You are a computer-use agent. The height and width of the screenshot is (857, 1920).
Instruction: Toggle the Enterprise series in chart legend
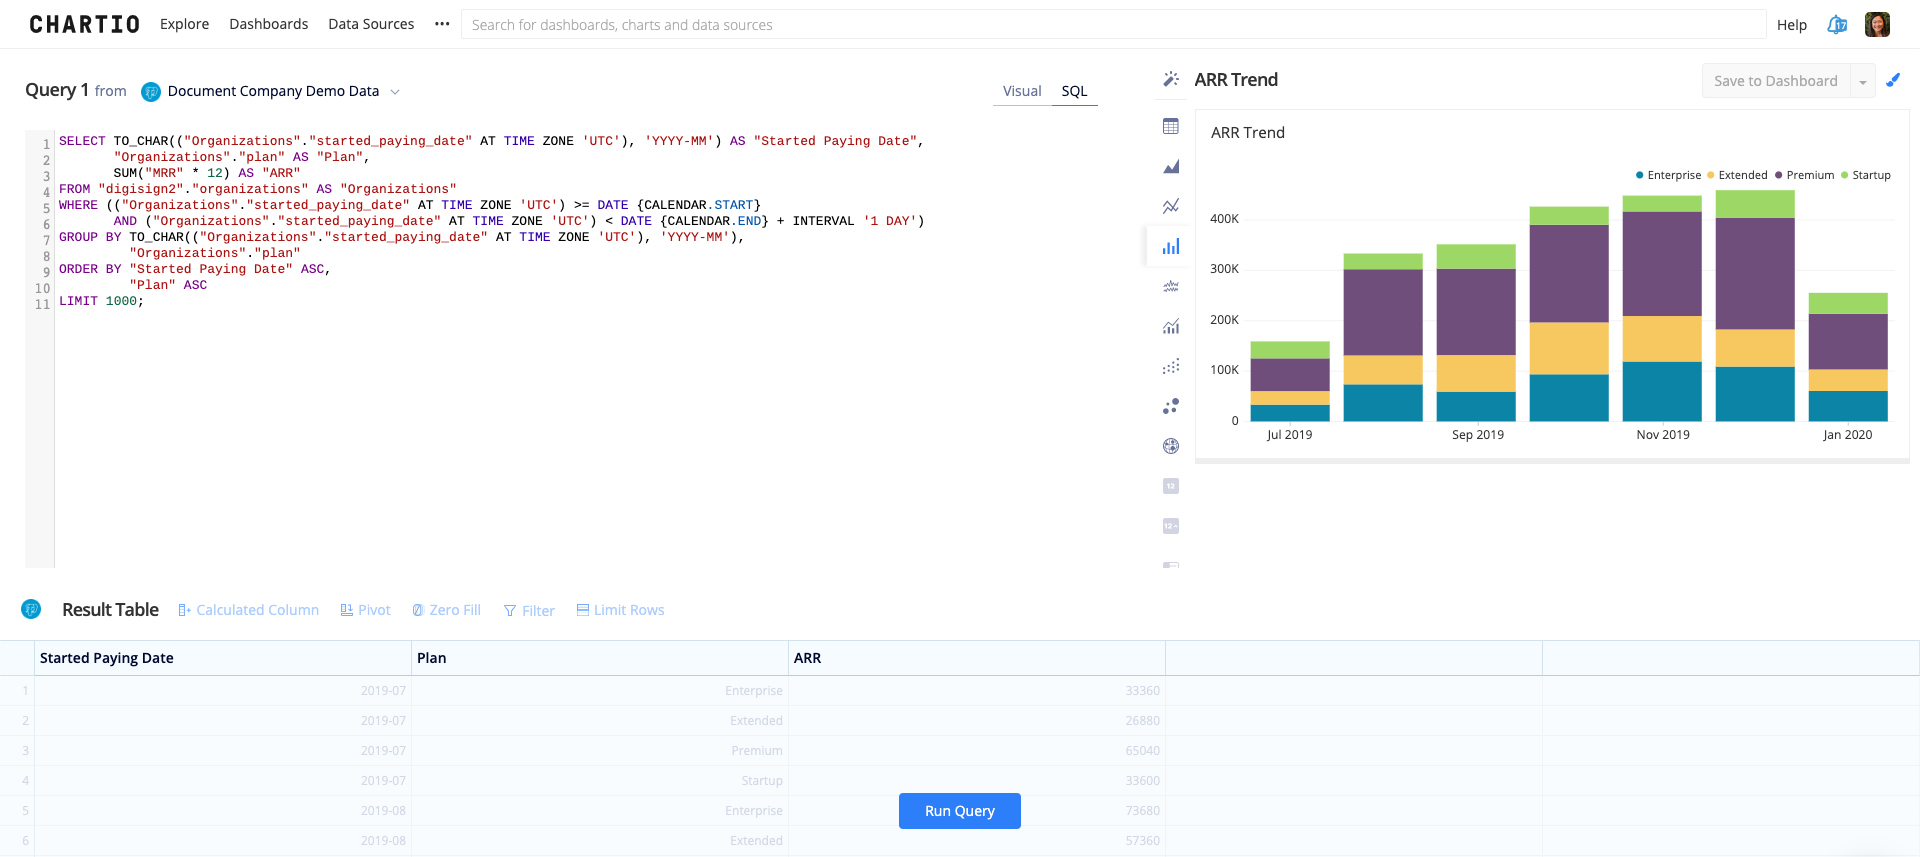point(1667,175)
